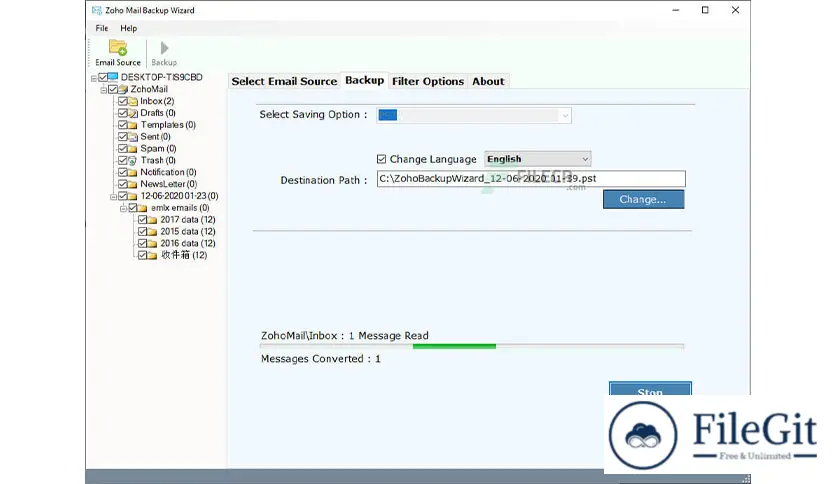The image size is (836, 484).
Task: Uncheck the DESKTOP-TIS9CBD root checkbox
Action: coord(103,77)
